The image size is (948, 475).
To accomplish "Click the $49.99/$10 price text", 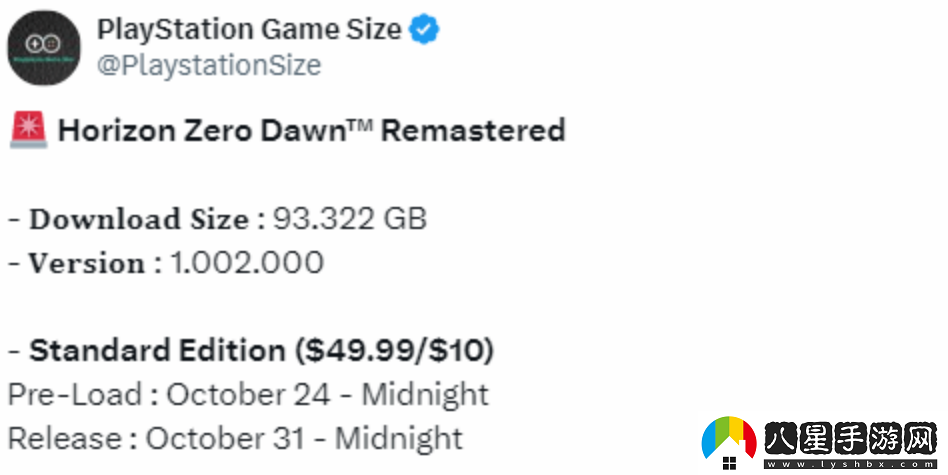I will (x=394, y=351).
